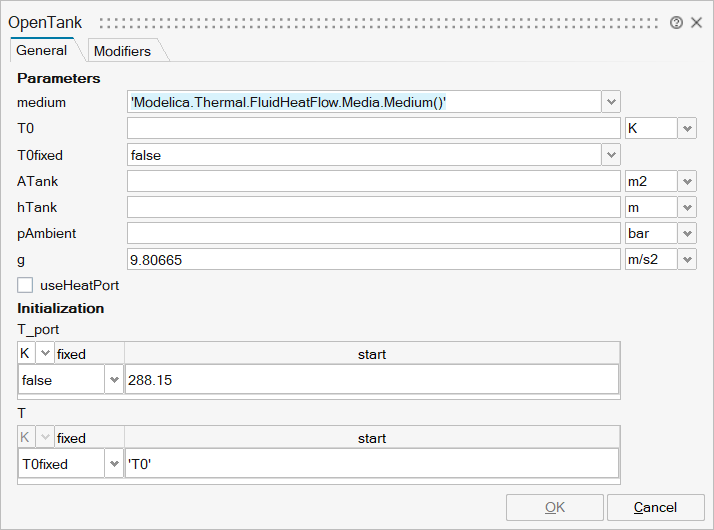The width and height of the screenshot is (714, 530).
Task: Open the hTank unit dropdown (m)
Action: [x=686, y=207]
